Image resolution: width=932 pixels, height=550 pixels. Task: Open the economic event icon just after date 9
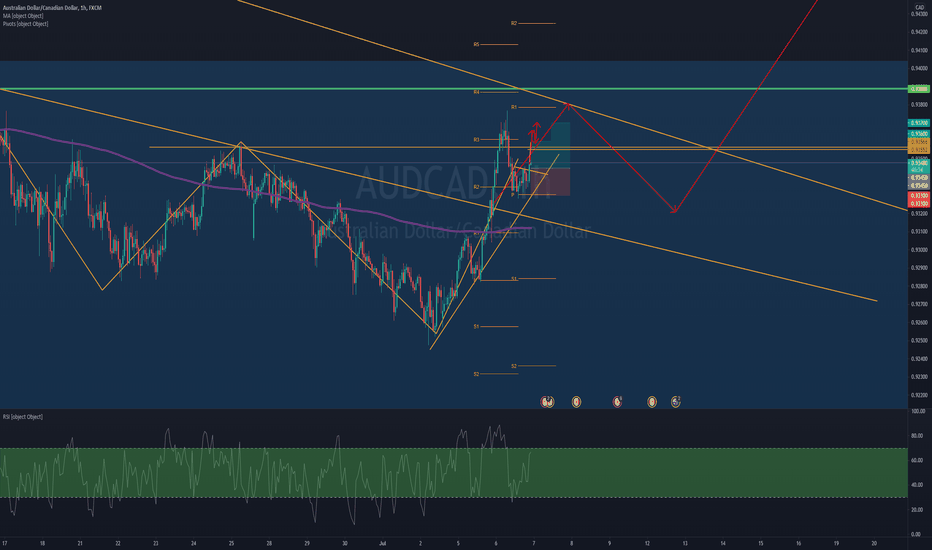pyautogui.click(x=617, y=403)
